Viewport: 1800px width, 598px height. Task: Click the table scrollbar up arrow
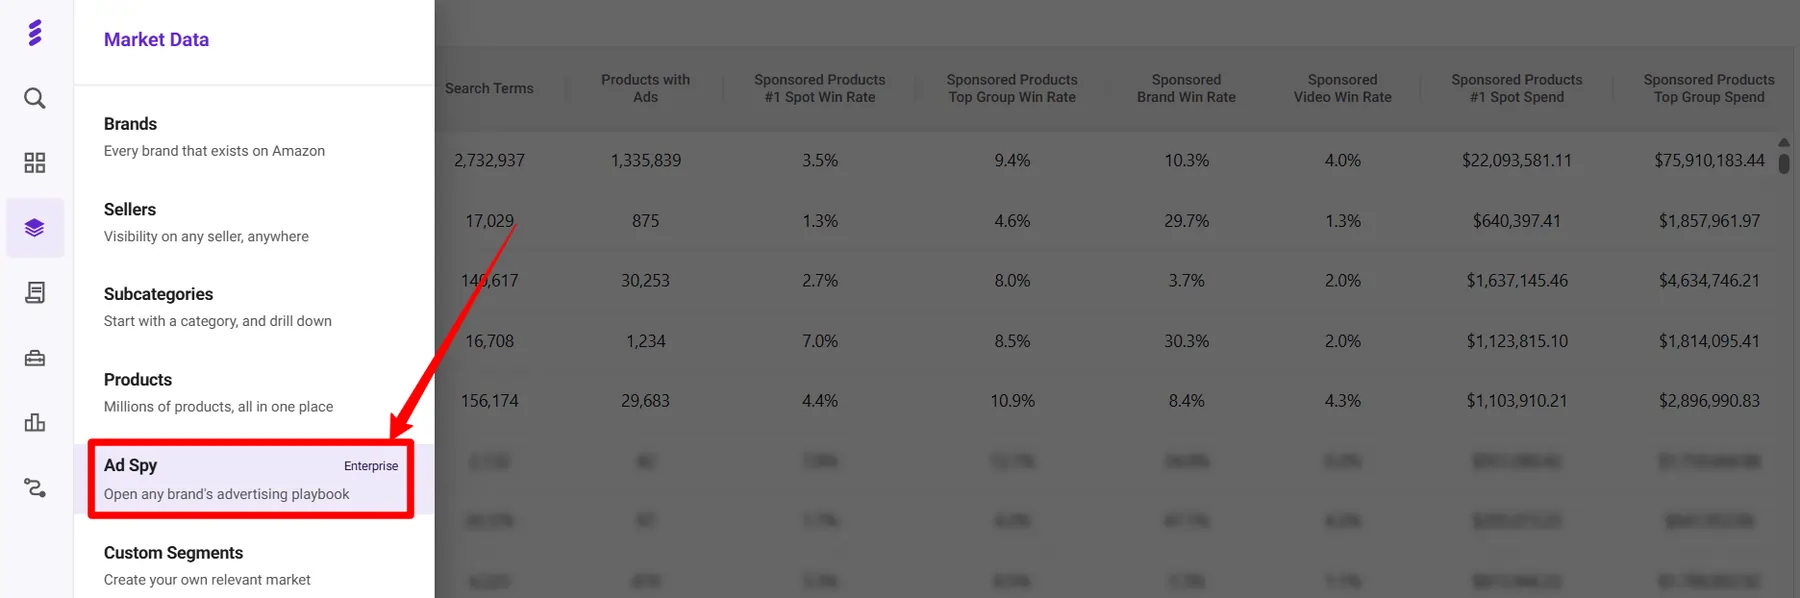[1784, 142]
